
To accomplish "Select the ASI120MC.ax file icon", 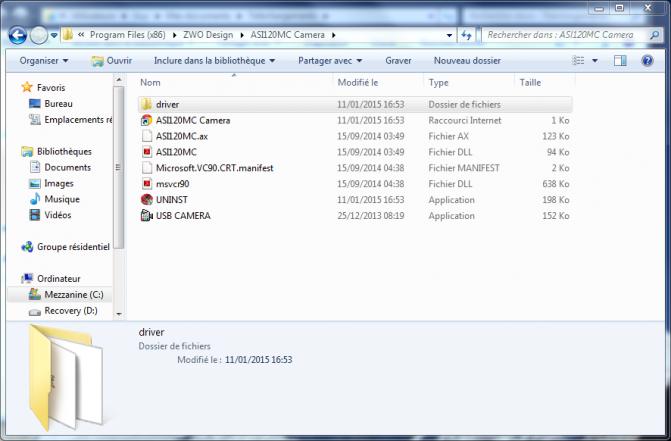I will click(147, 136).
